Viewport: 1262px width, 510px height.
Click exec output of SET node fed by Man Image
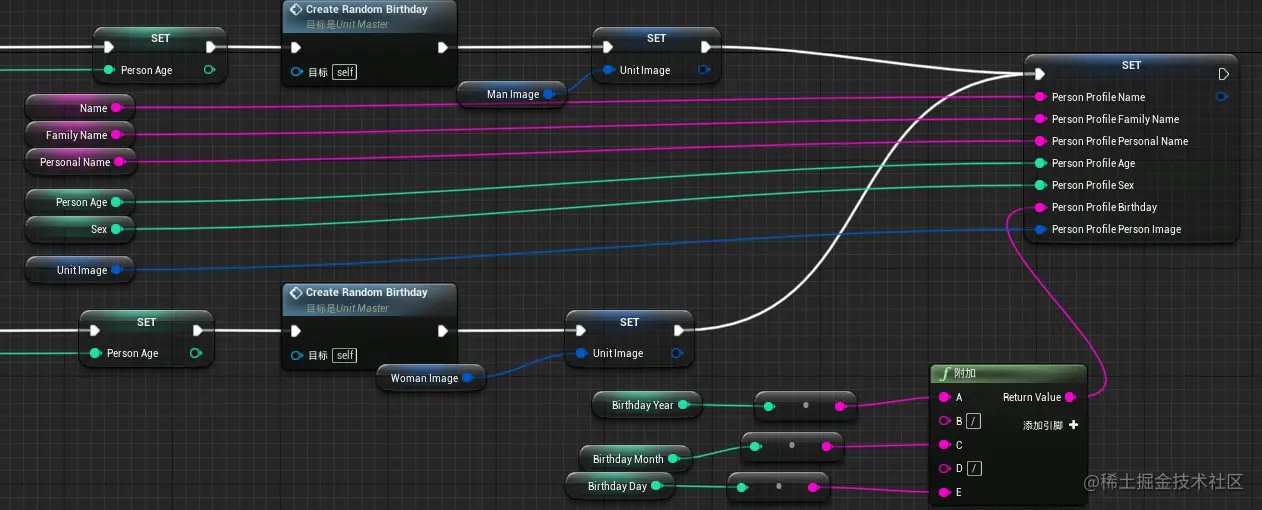[706, 47]
